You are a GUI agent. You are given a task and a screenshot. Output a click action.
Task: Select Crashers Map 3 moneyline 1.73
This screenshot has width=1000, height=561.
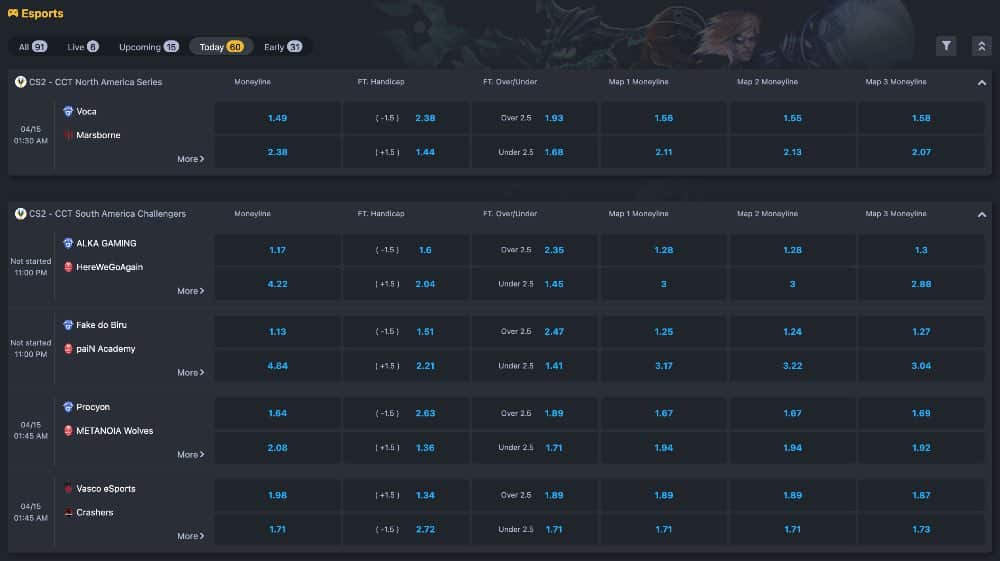click(921, 529)
